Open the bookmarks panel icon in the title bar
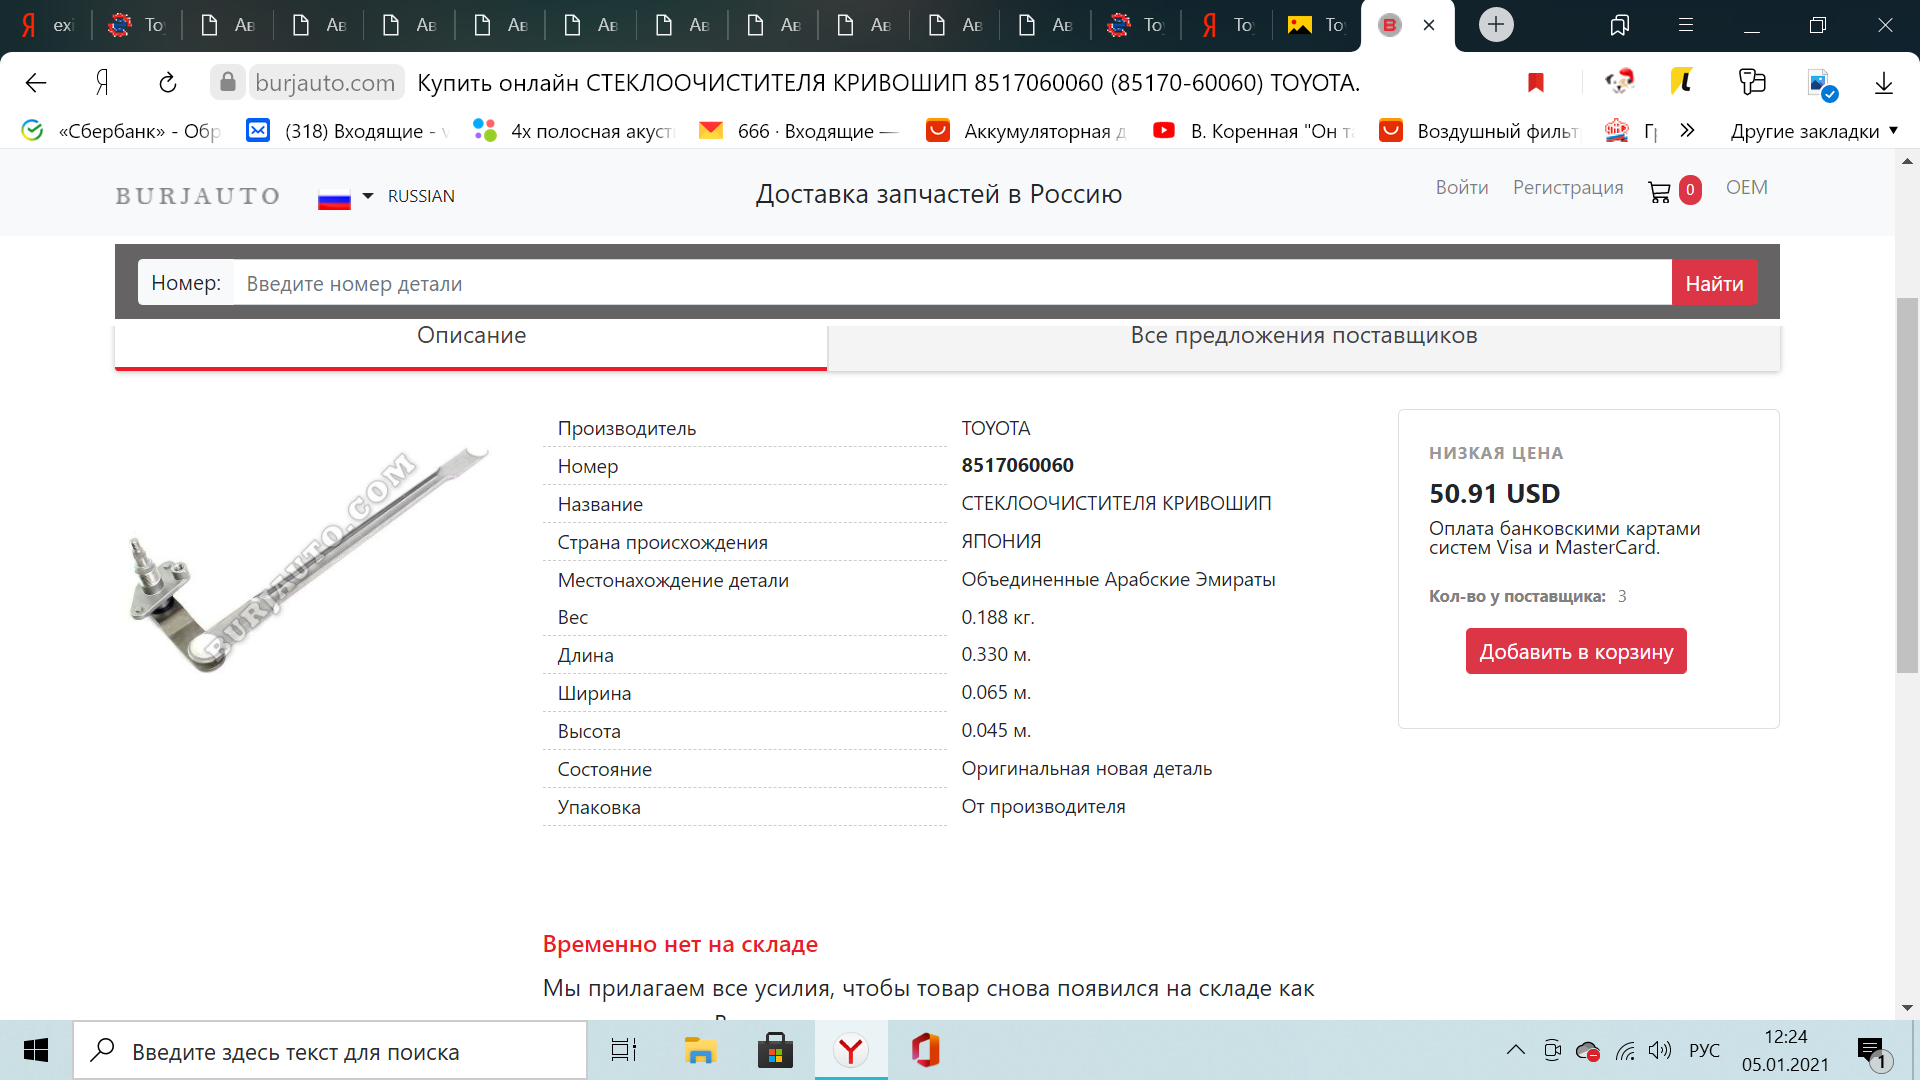This screenshot has height=1080, width=1920. click(x=1619, y=25)
